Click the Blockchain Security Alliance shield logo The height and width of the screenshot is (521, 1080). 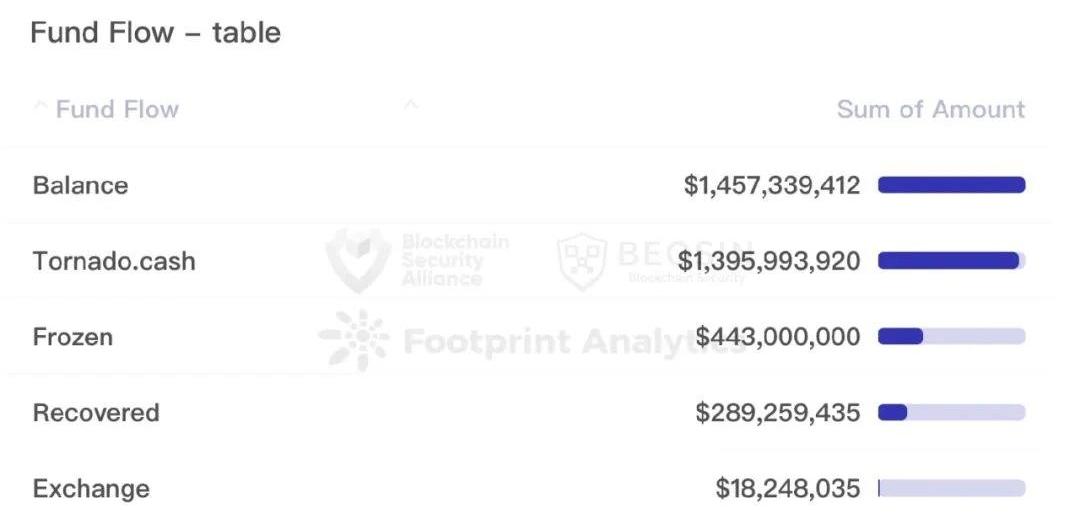pyautogui.click(x=358, y=260)
